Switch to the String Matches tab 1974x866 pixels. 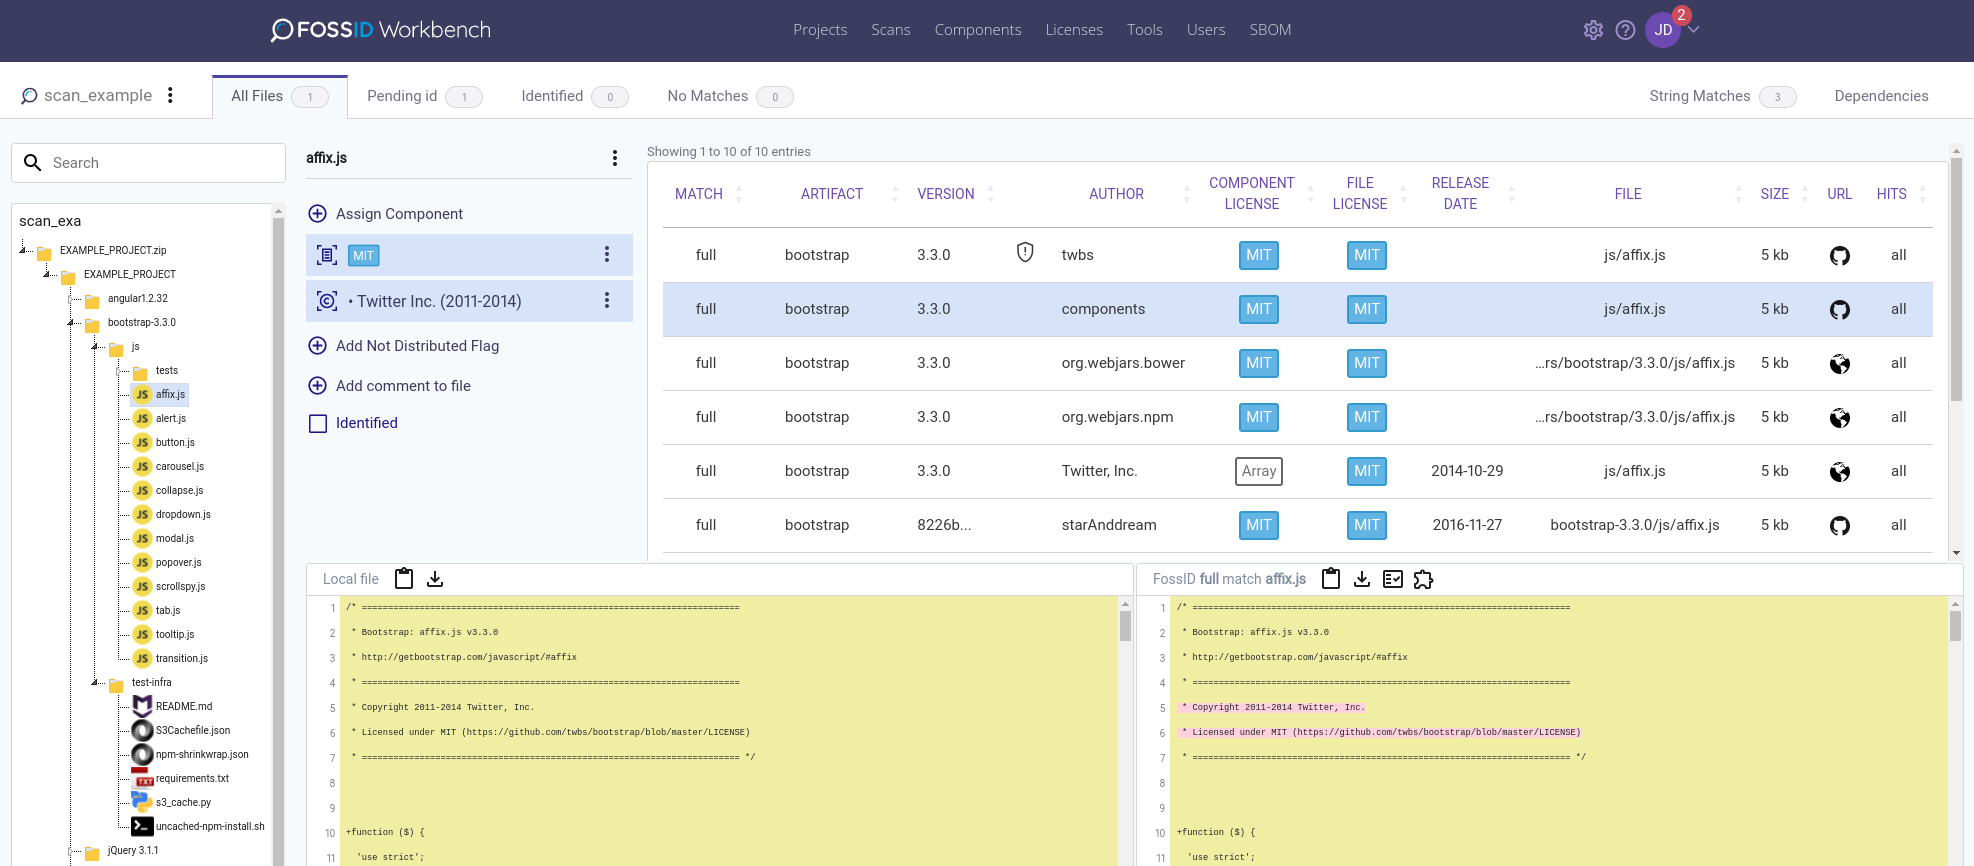tap(1722, 96)
